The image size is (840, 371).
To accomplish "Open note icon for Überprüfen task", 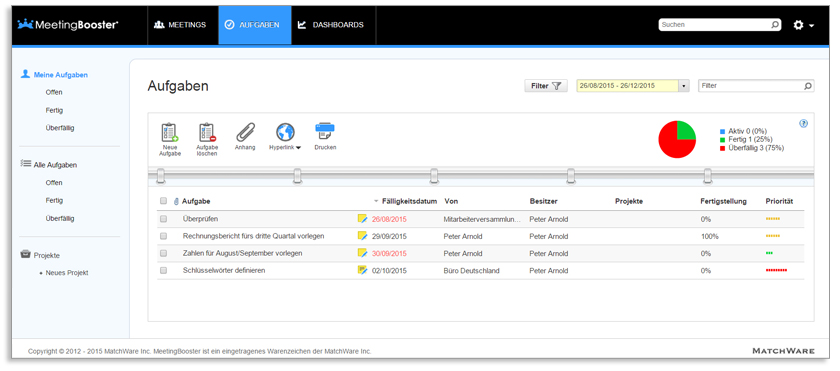I will [363, 218].
